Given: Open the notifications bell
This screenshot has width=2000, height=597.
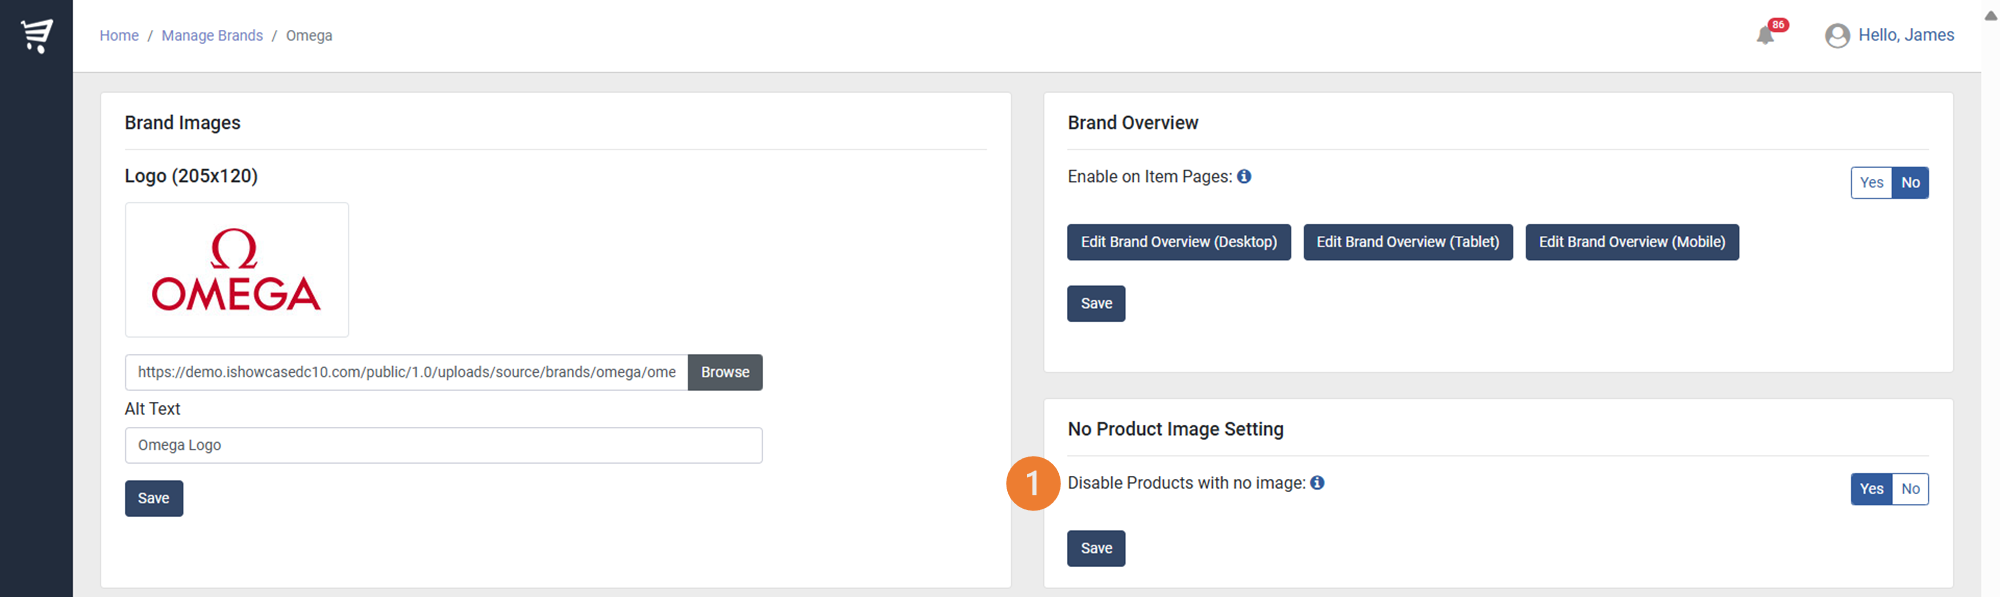Looking at the screenshot, I should 1766,35.
